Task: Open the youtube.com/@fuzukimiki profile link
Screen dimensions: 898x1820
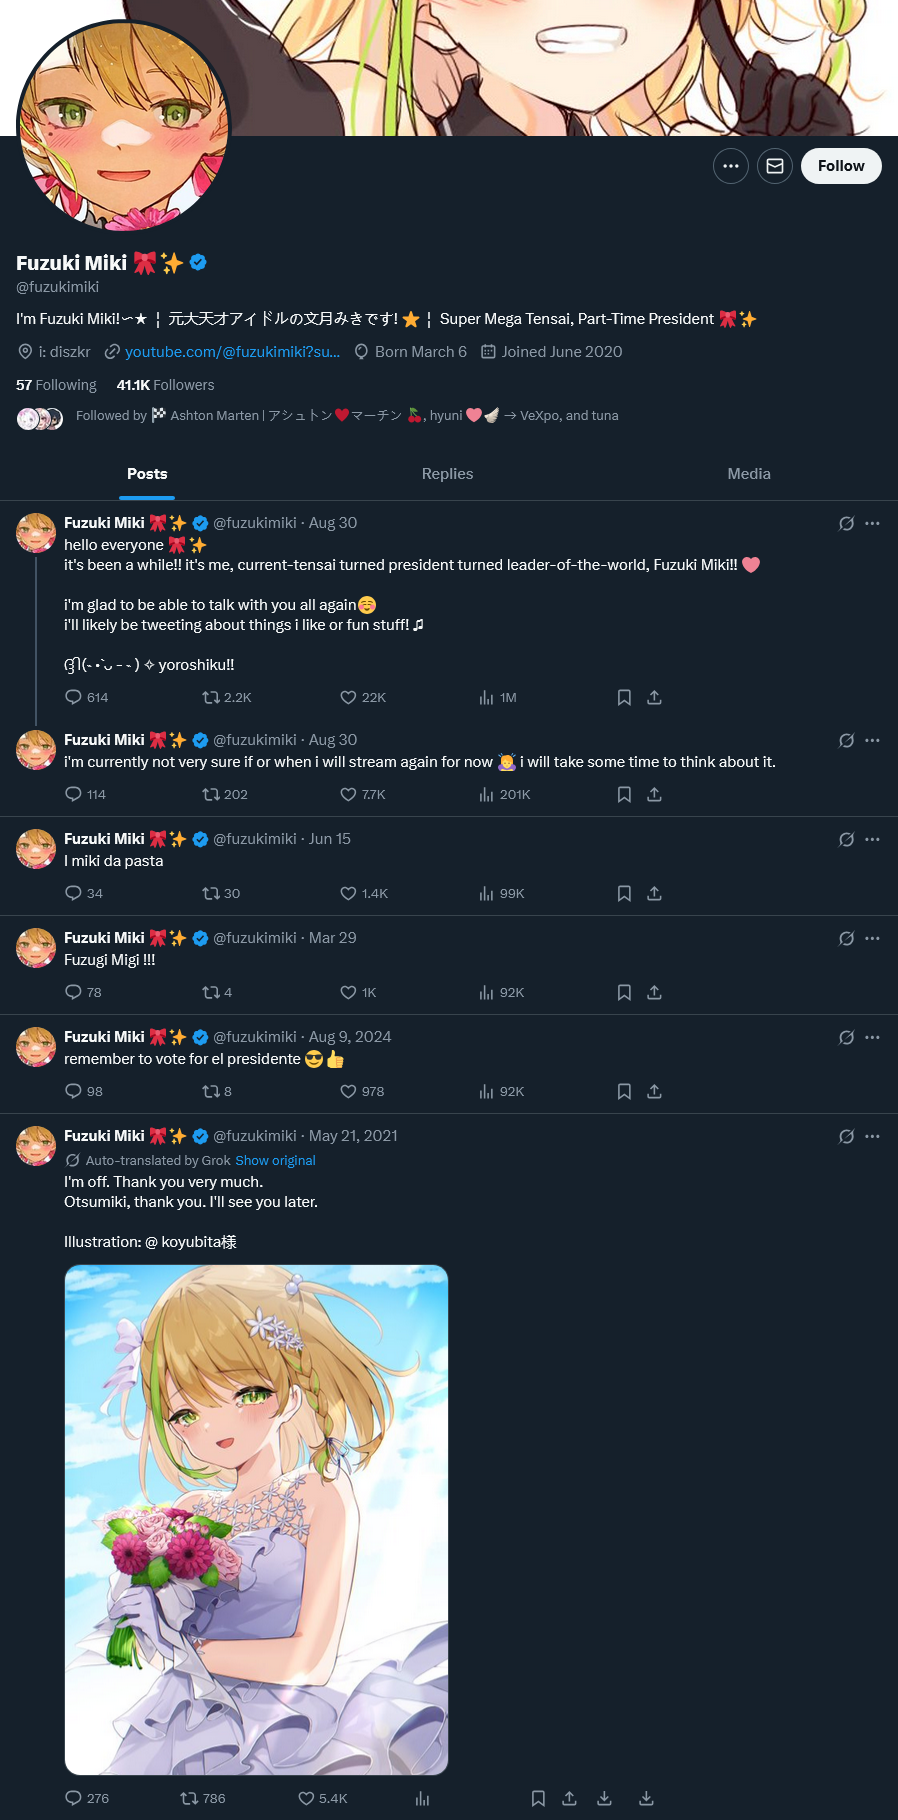Action: pyautogui.click(x=232, y=352)
